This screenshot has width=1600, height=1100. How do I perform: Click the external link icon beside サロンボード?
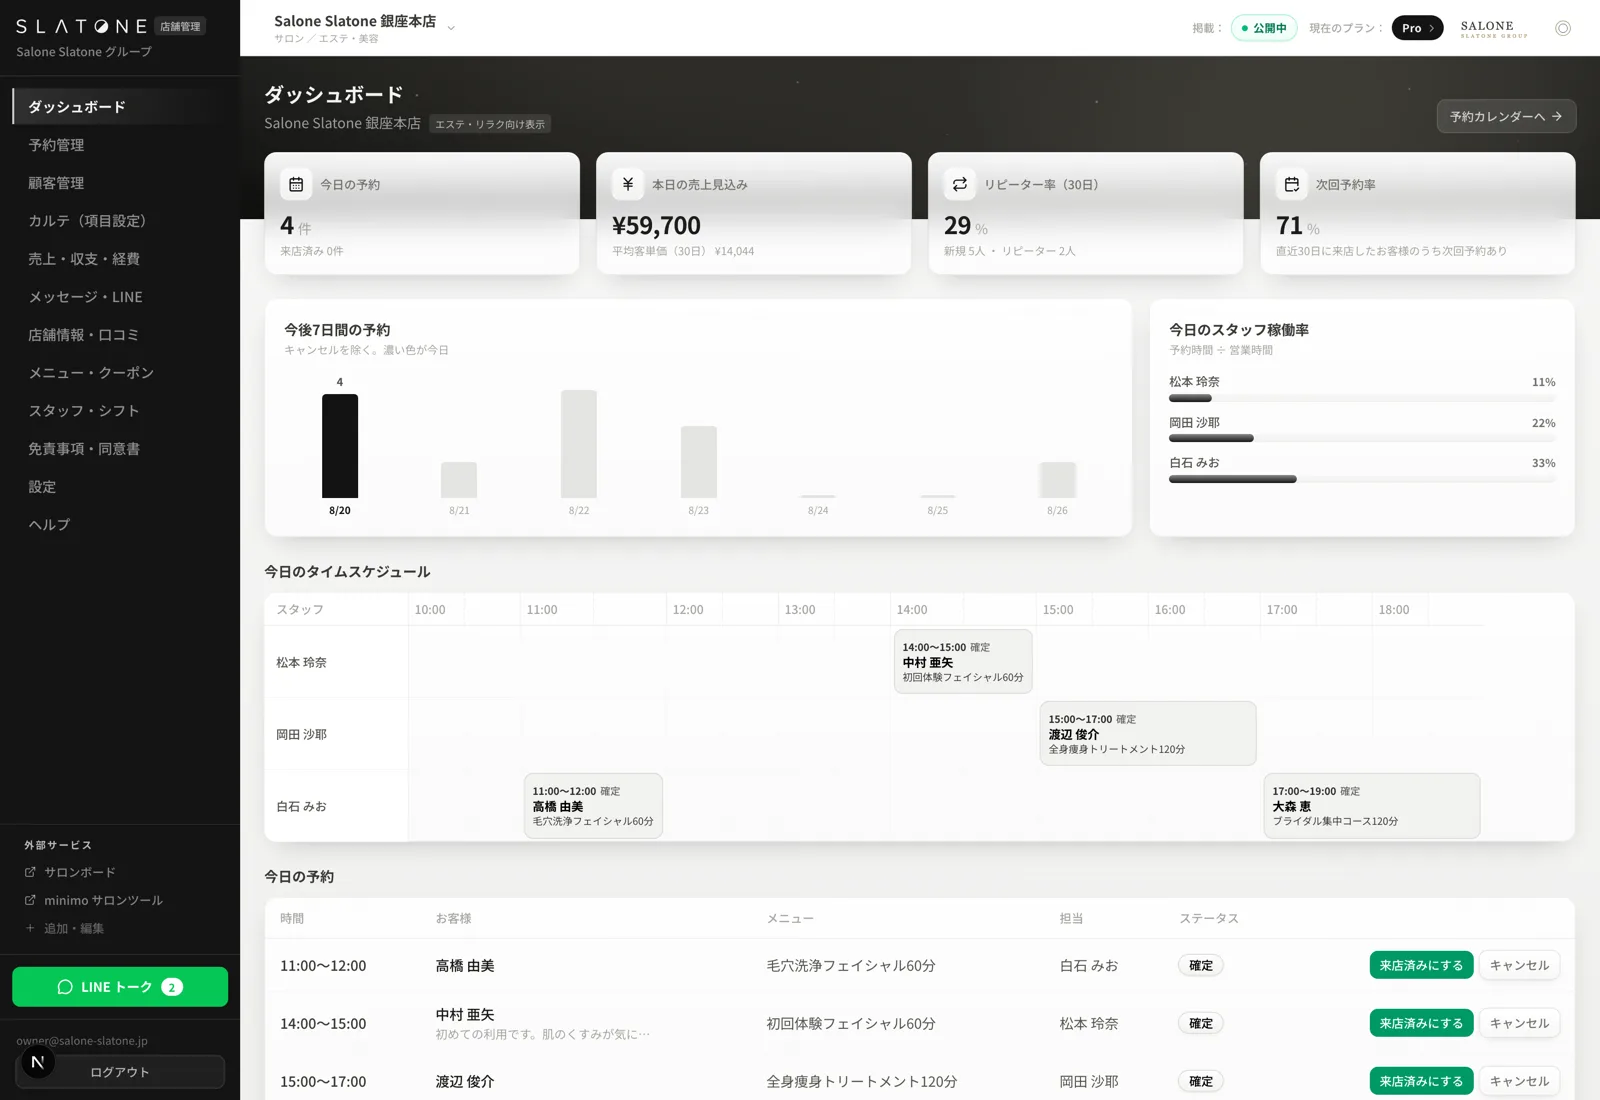point(30,872)
